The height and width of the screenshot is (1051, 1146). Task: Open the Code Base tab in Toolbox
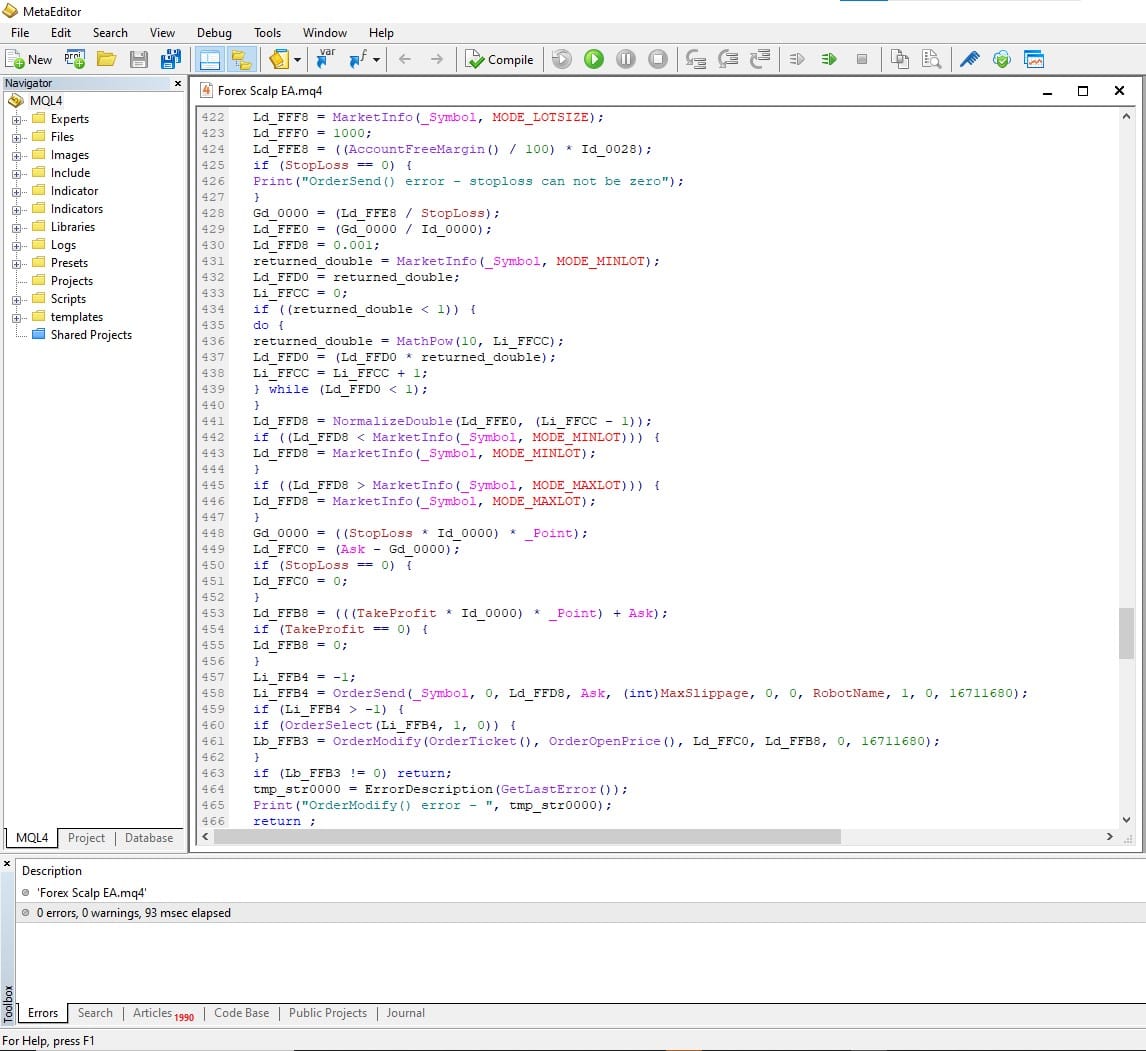[241, 1013]
